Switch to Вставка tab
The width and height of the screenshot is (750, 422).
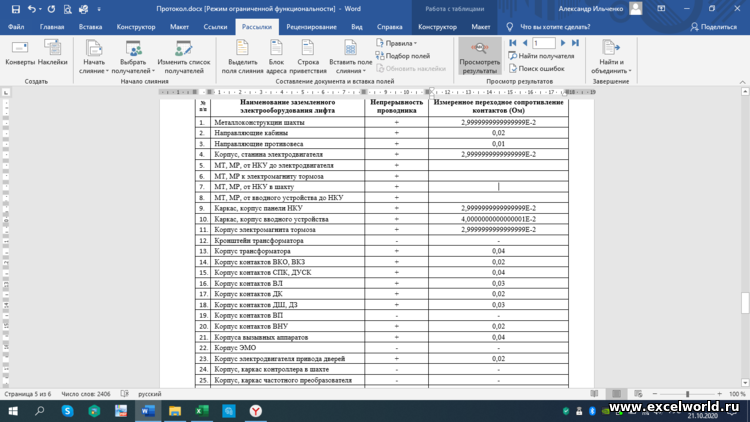coord(90,27)
